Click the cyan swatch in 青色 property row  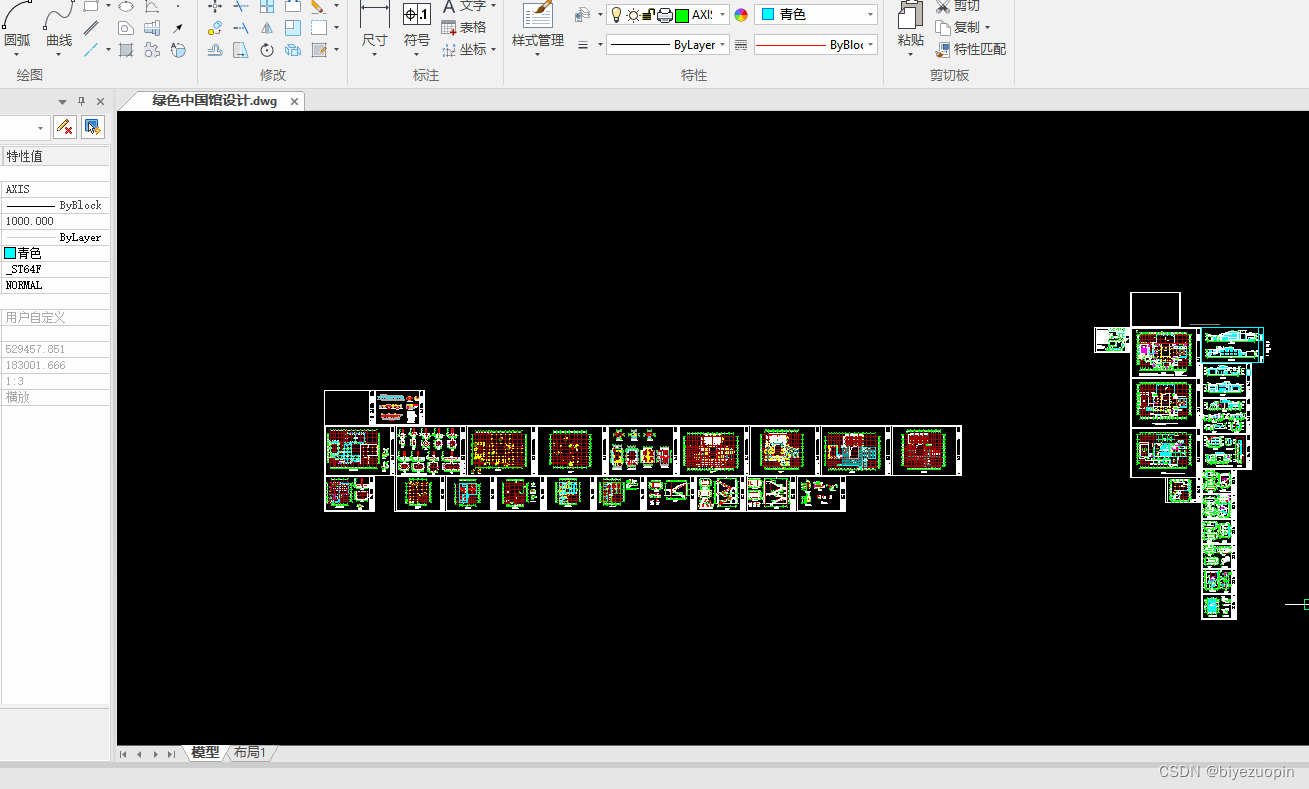pos(10,253)
